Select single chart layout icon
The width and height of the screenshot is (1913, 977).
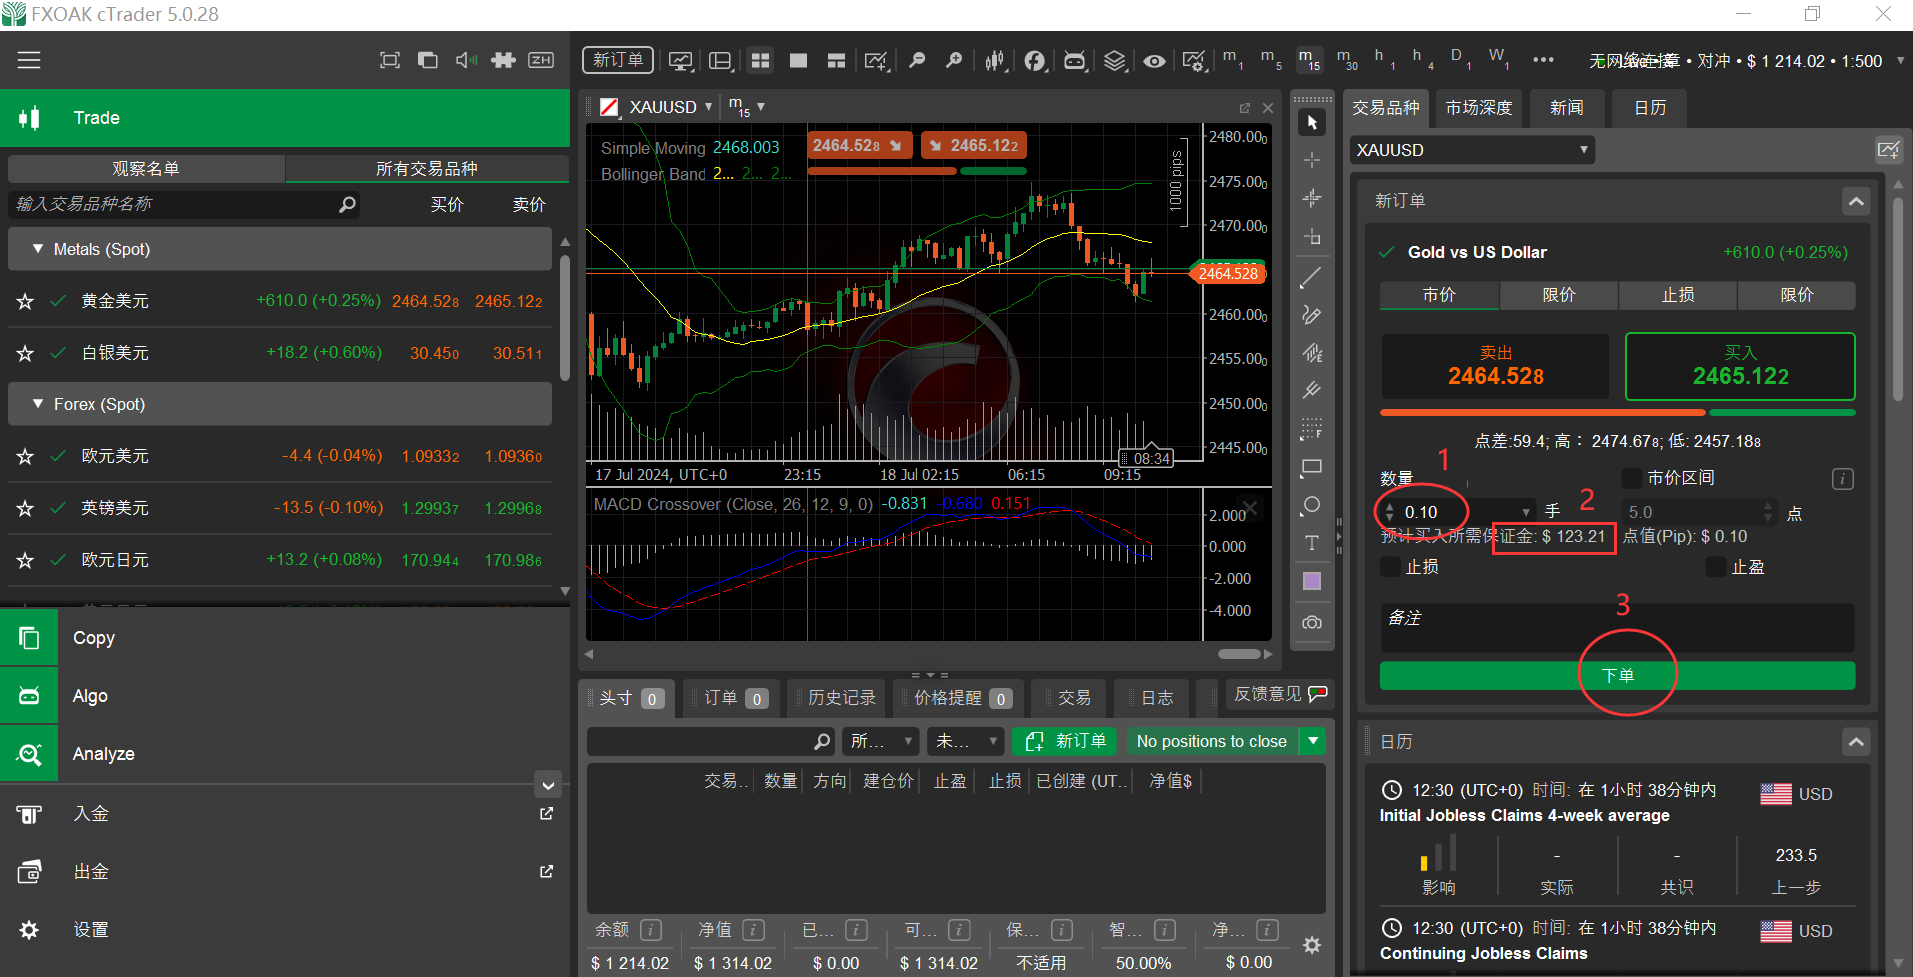coord(798,61)
